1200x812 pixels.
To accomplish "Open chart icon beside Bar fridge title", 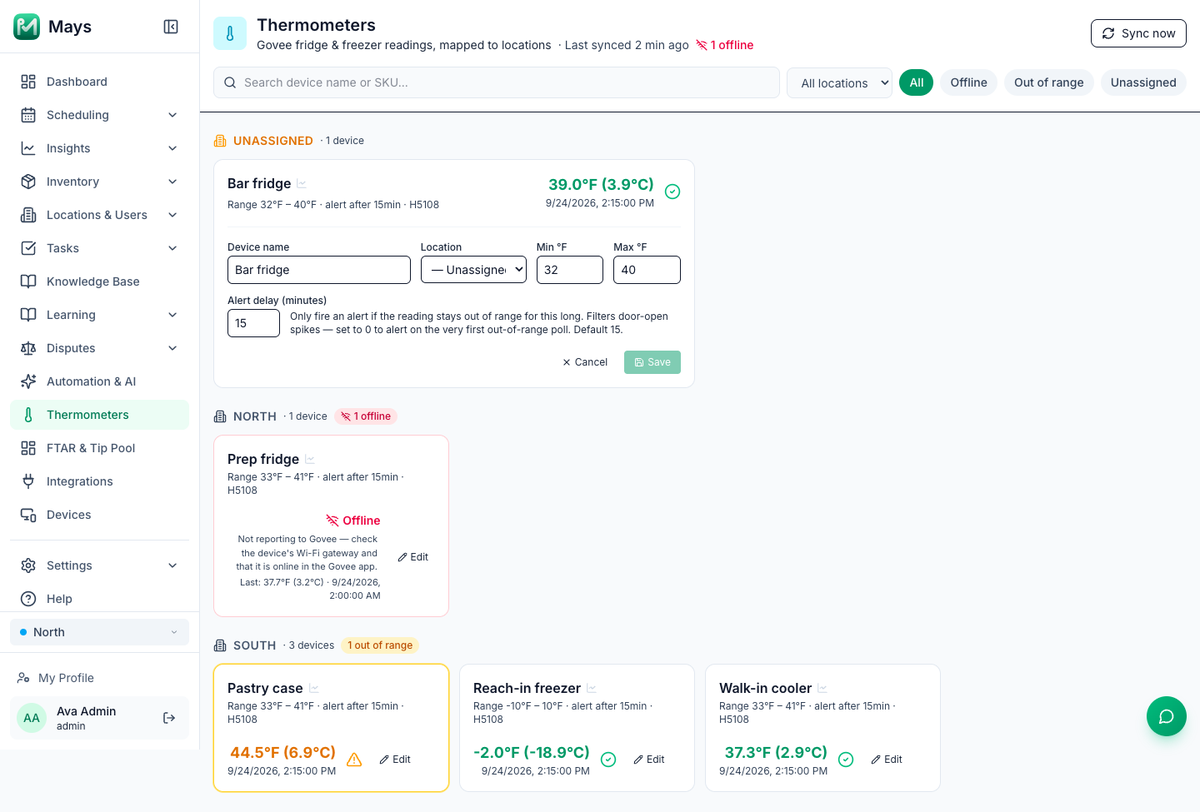I will 302,184.
